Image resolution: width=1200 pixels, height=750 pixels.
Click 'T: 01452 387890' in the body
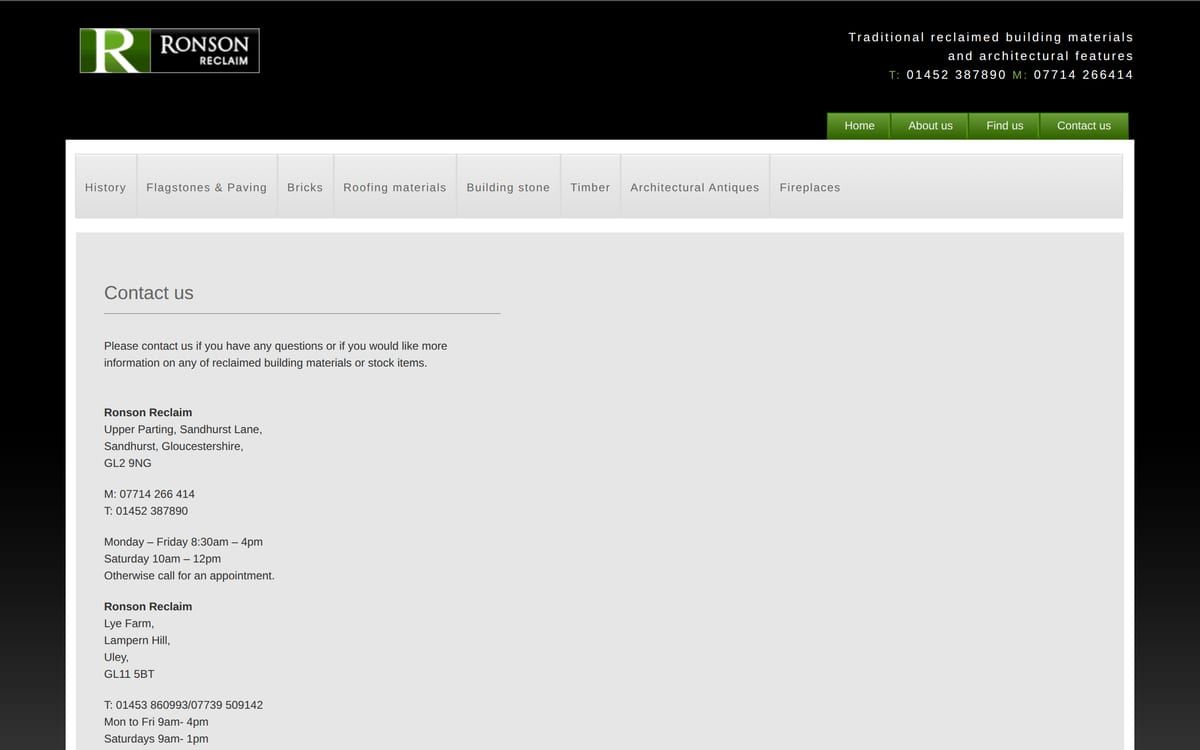[146, 511]
